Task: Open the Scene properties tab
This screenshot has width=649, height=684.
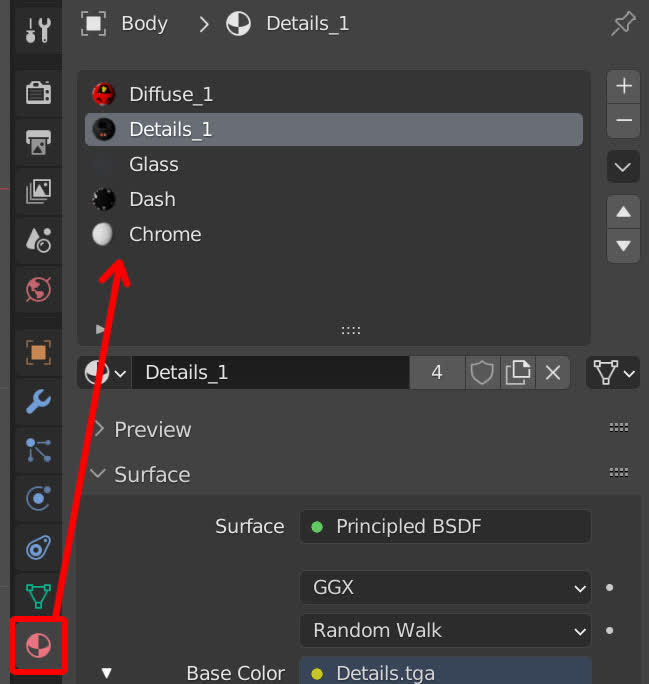Action: 38,239
